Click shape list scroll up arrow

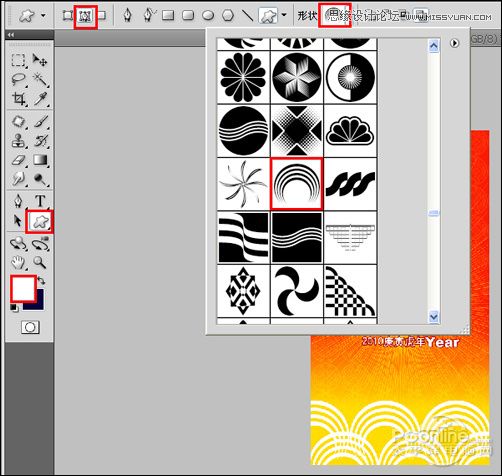pos(433,46)
